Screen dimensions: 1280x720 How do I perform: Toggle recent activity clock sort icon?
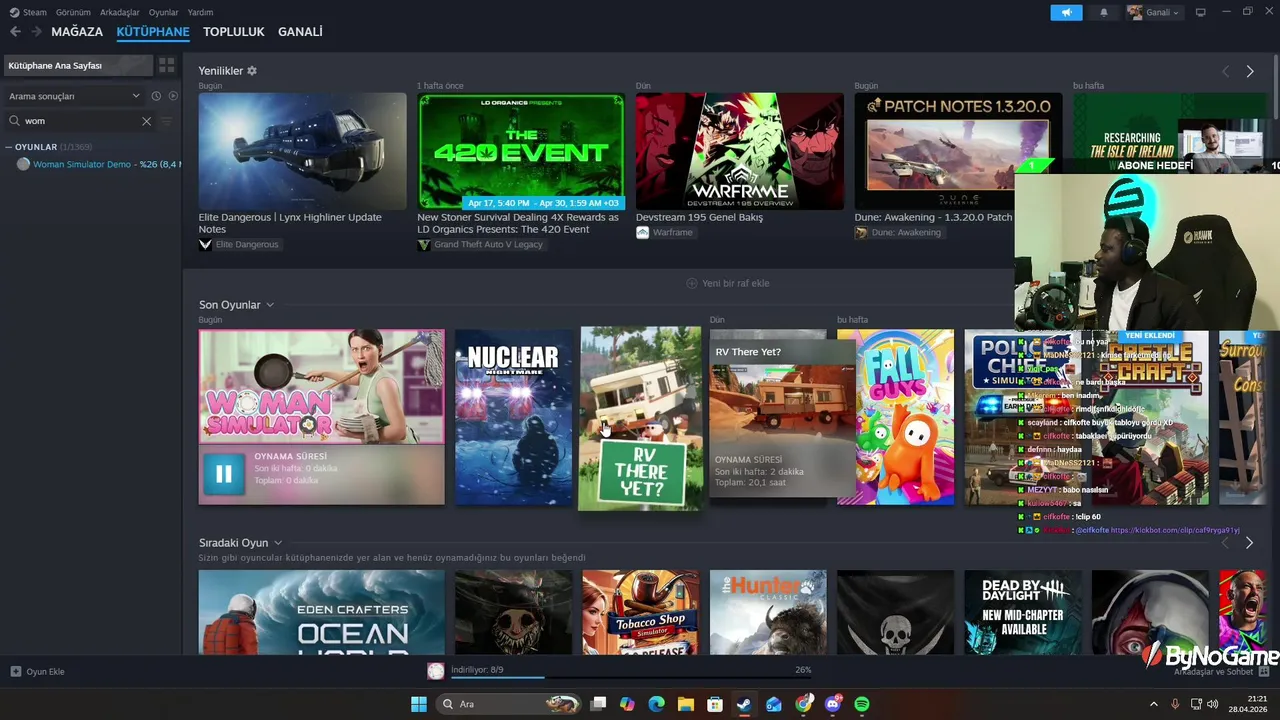tap(156, 96)
